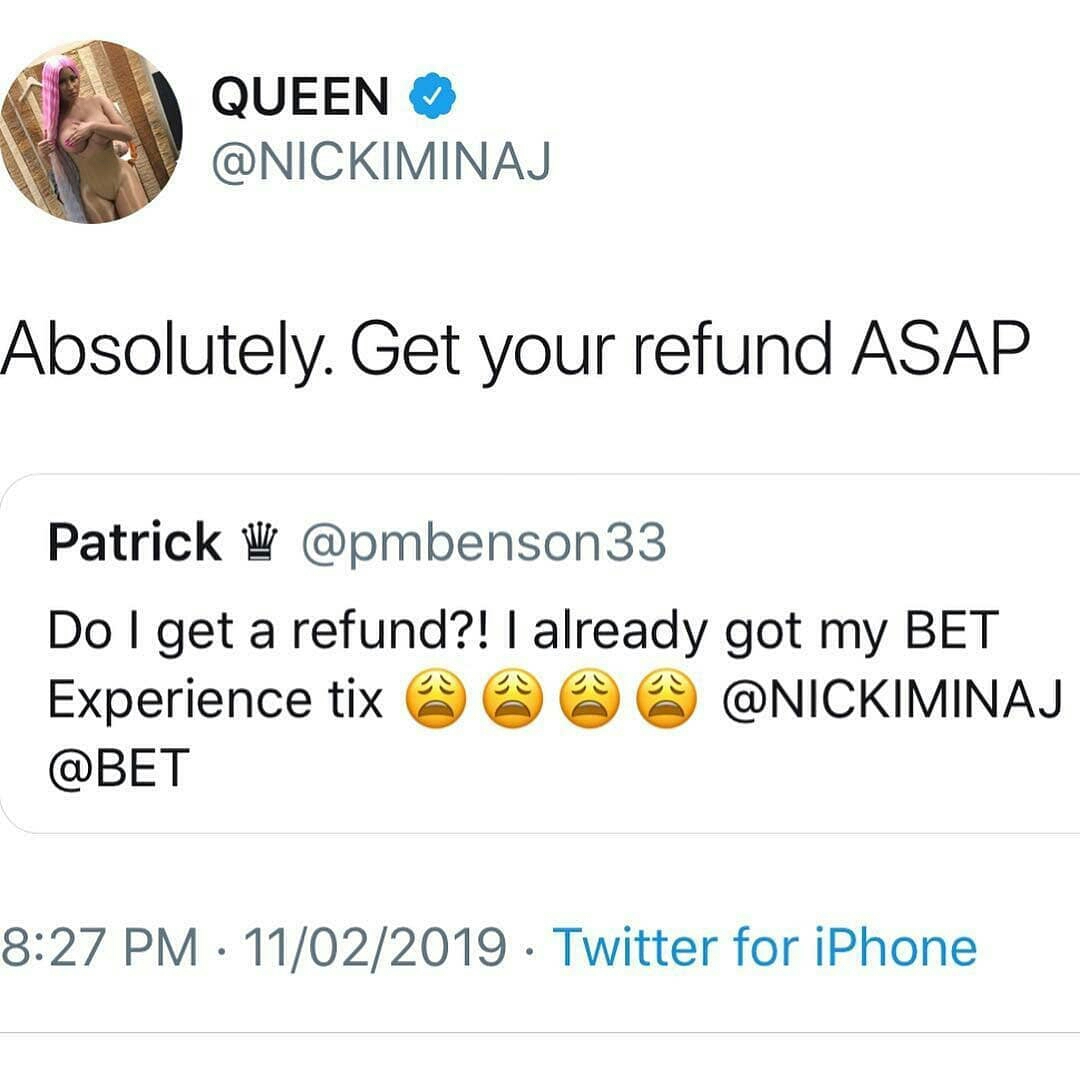Open the @NICKIMINAJ handle under QUEEN
The height and width of the screenshot is (1080, 1080).
click(x=382, y=163)
